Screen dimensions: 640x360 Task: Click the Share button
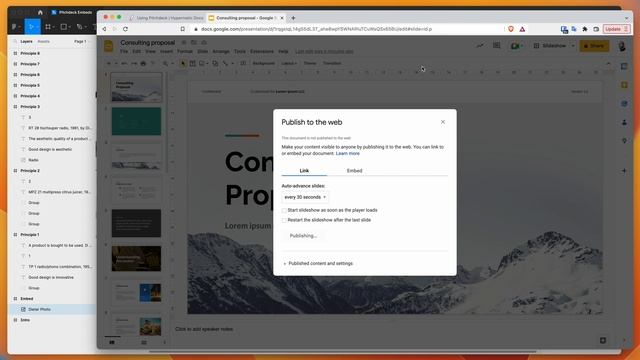594,46
